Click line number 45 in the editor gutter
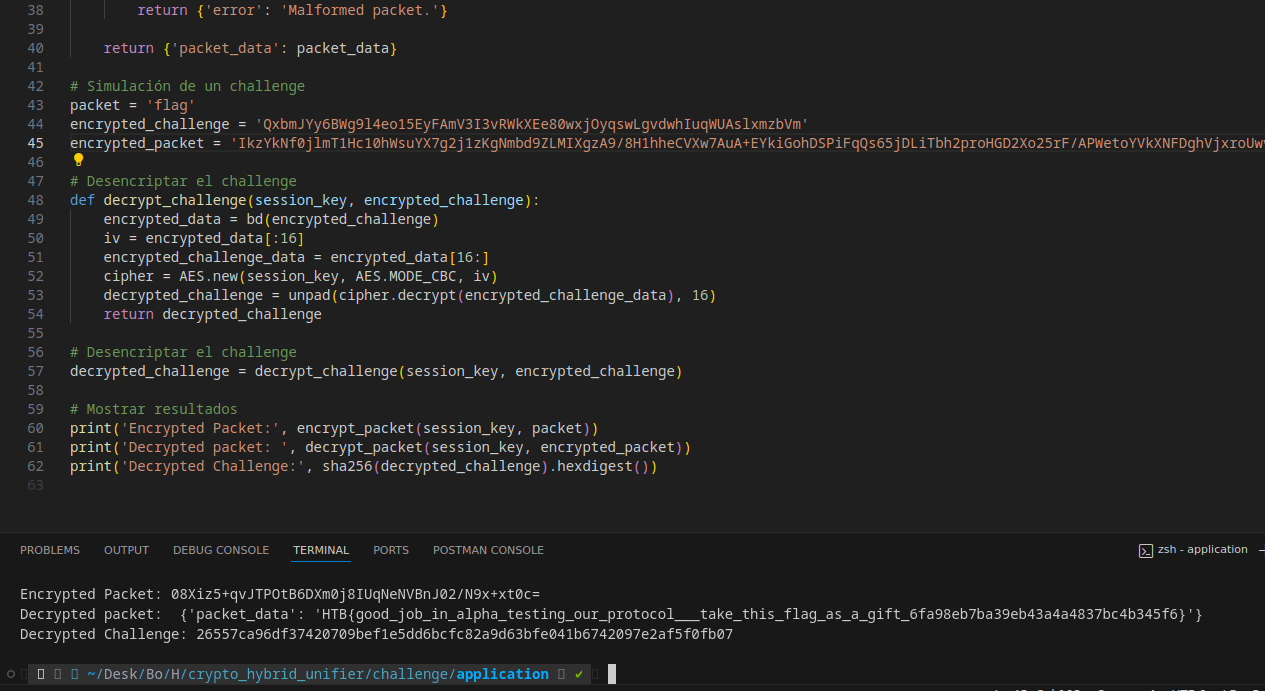The height and width of the screenshot is (691, 1265). click(x=35, y=143)
